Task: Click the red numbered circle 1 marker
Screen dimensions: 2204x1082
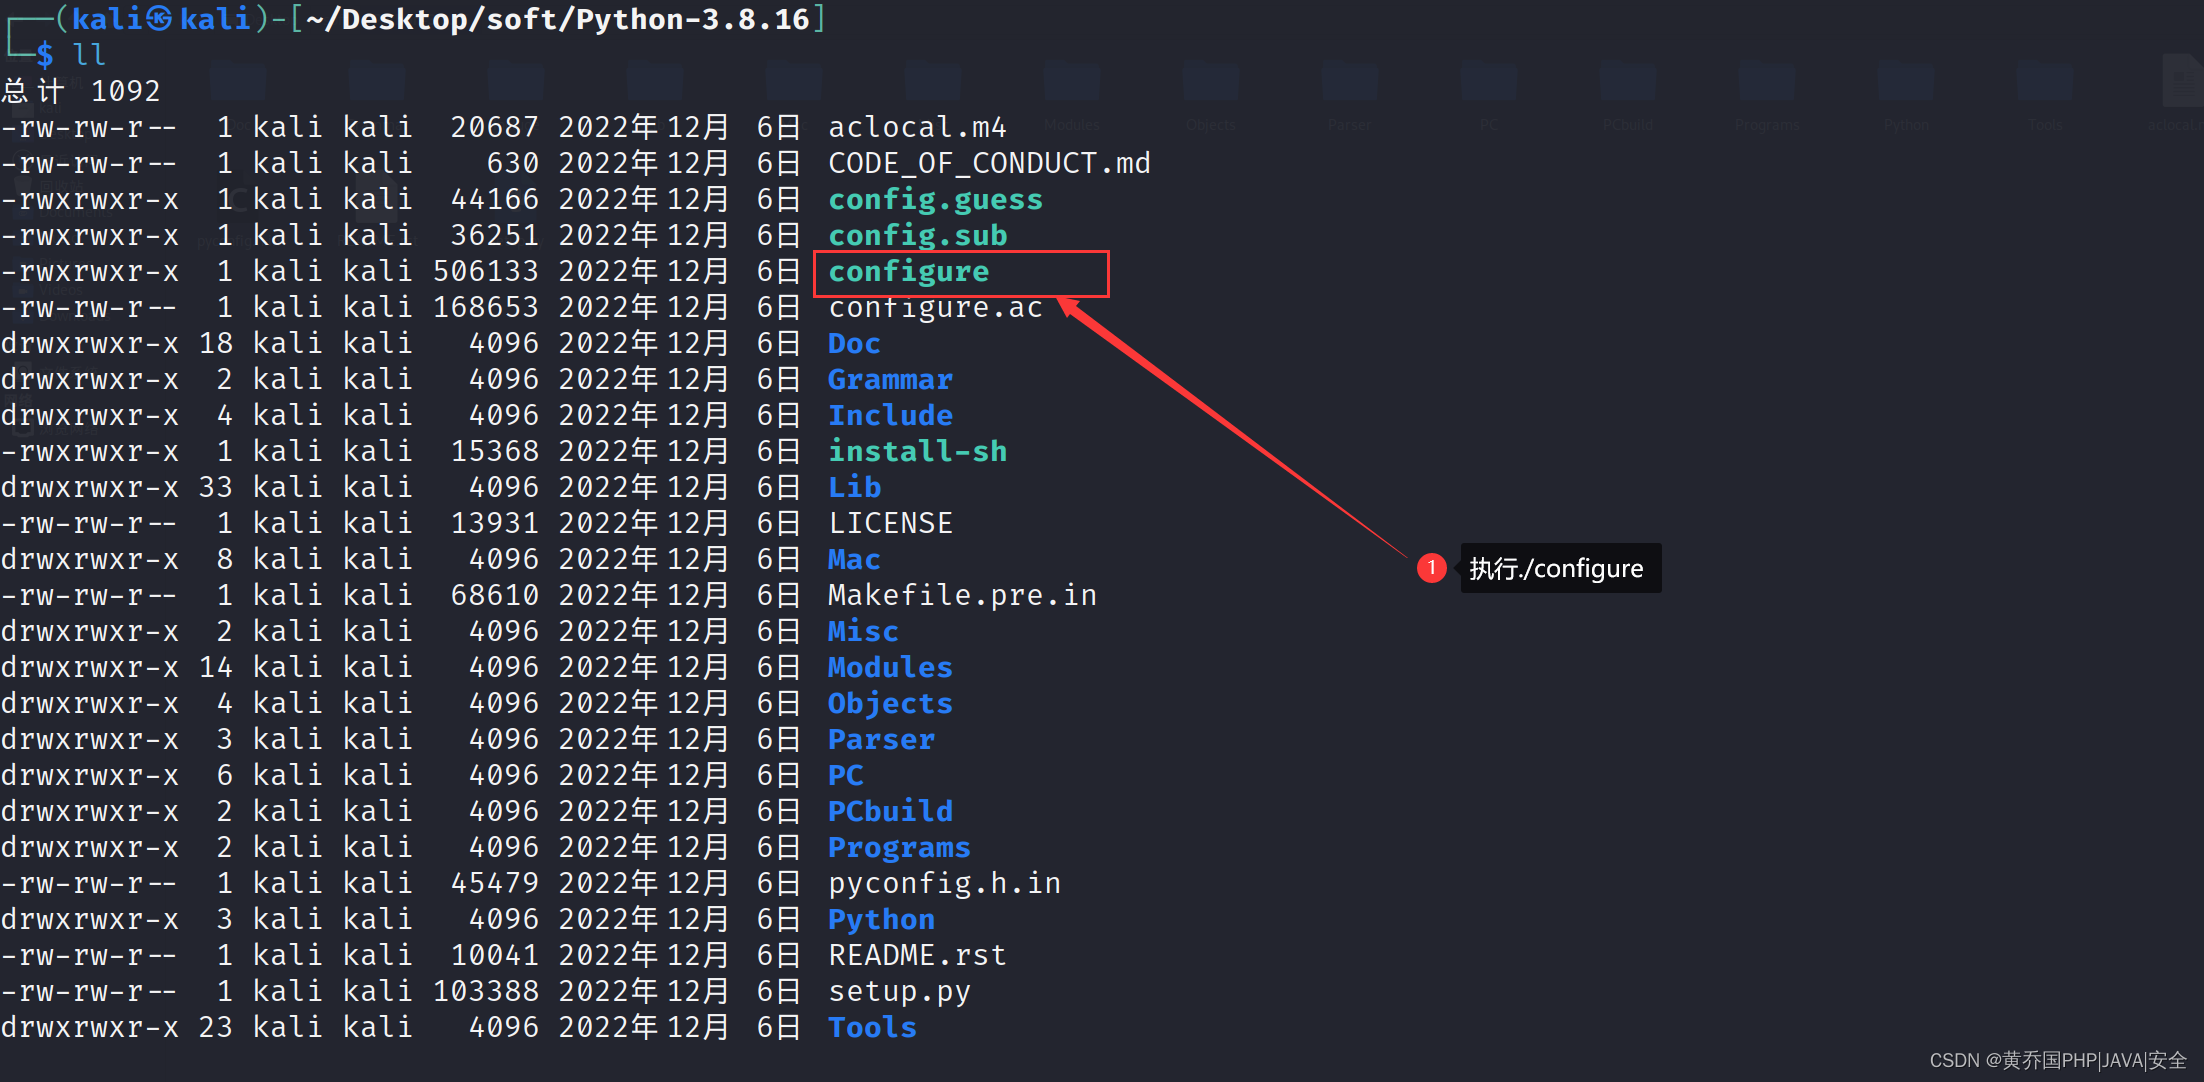Action: tap(1431, 568)
